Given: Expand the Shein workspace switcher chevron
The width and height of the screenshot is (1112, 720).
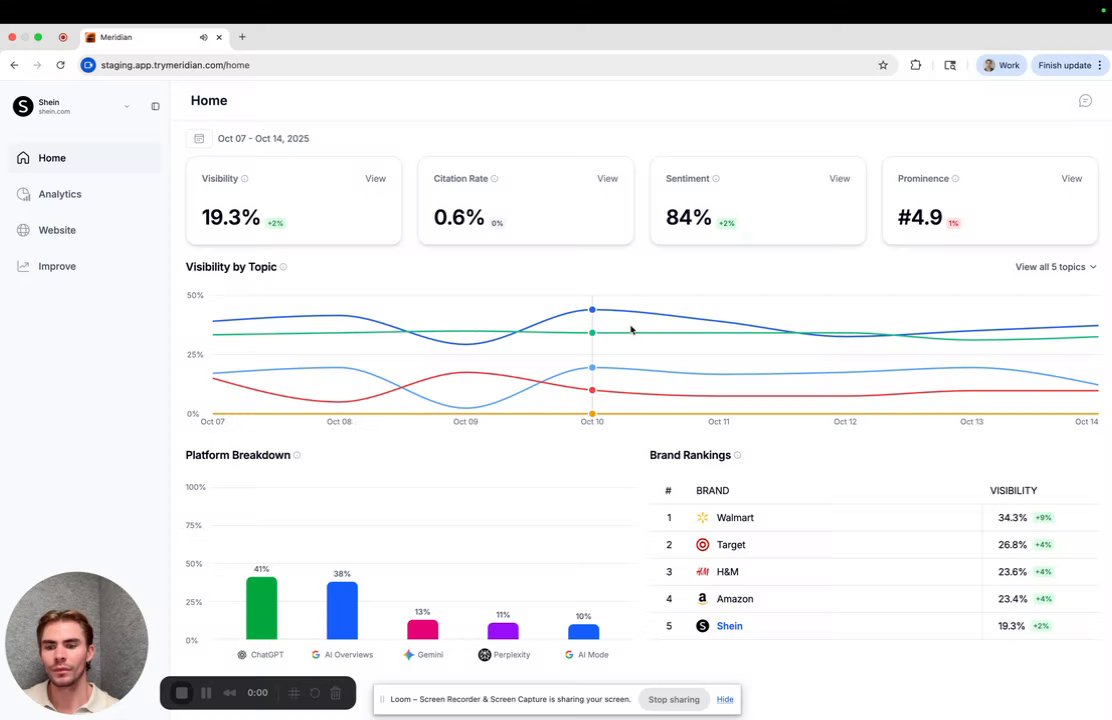Looking at the screenshot, I should coord(127,106).
